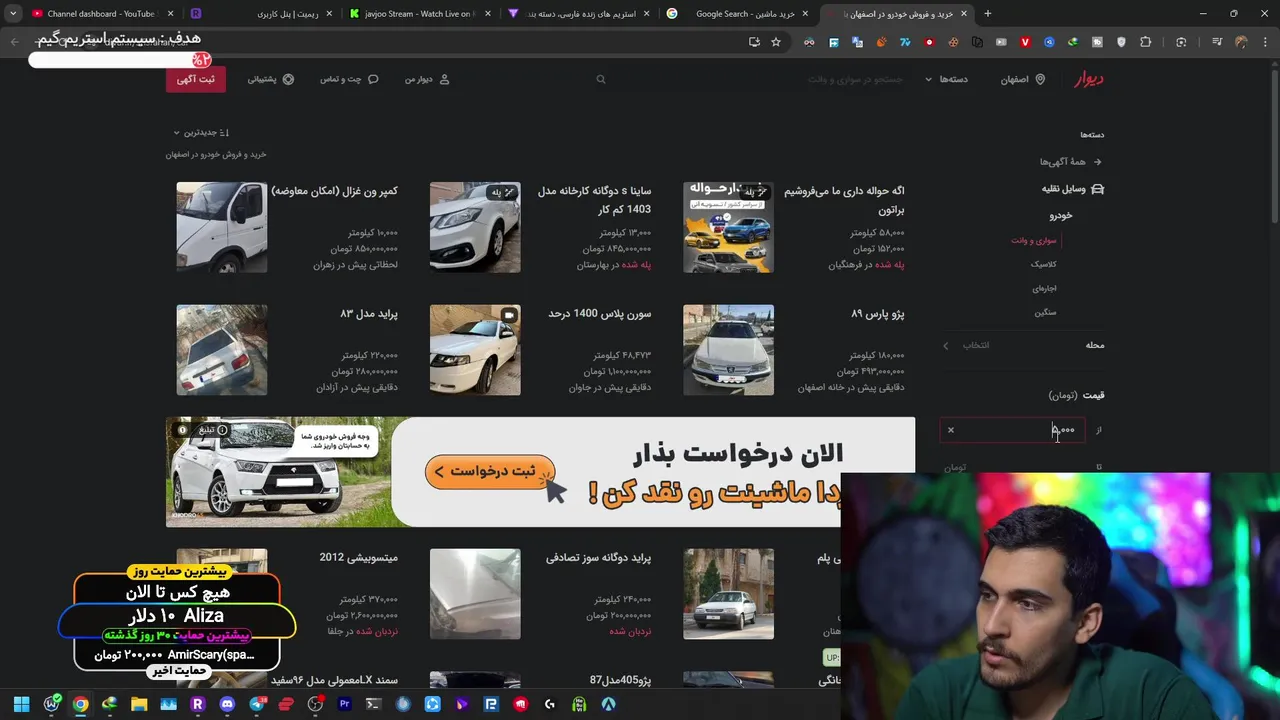This screenshot has height=720, width=1280.
Task: Click the search magnifier icon
Action: click(601, 79)
